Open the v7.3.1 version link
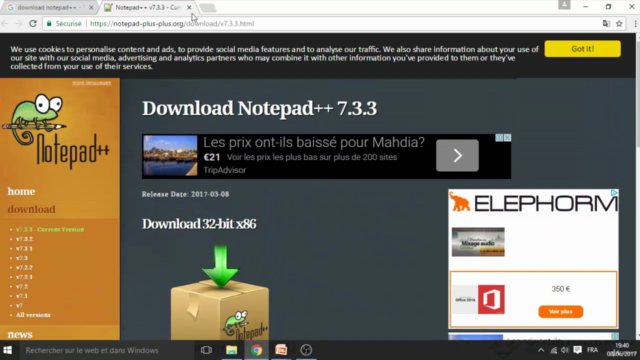 click(x=24, y=248)
